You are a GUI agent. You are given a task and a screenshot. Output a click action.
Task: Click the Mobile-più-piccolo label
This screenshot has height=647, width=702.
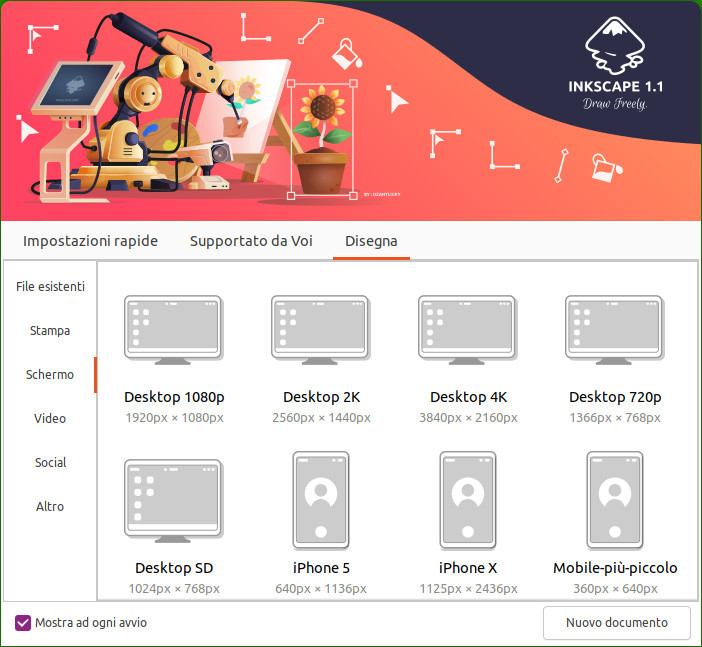click(615, 568)
